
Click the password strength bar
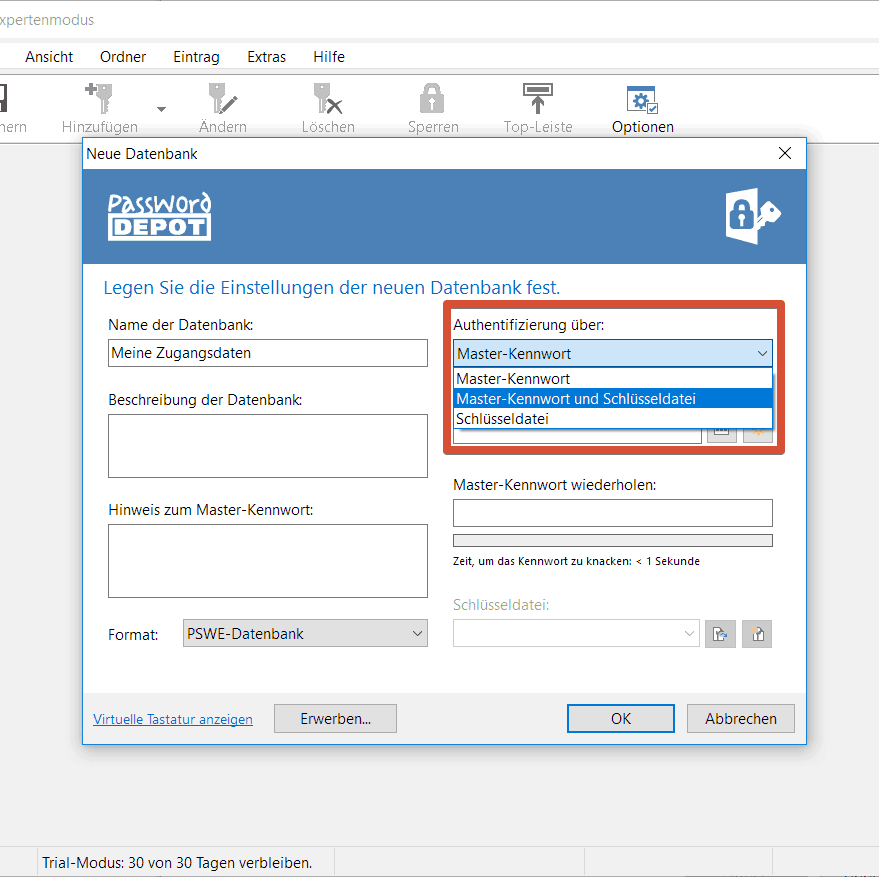(x=613, y=540)
